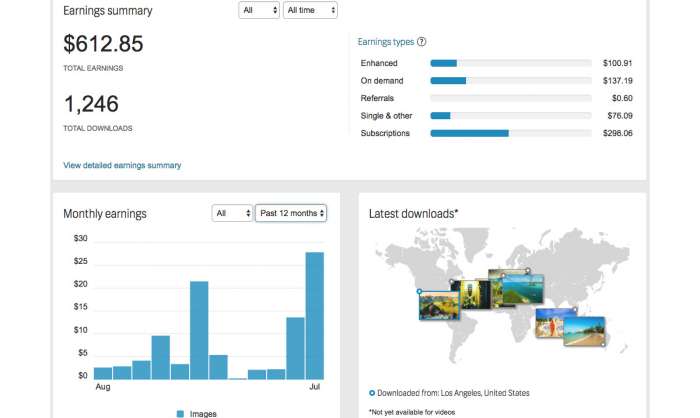Click the Earnings types heading link
The width and height of the screenshot is (700, 418).
click(x=385, y=42)
